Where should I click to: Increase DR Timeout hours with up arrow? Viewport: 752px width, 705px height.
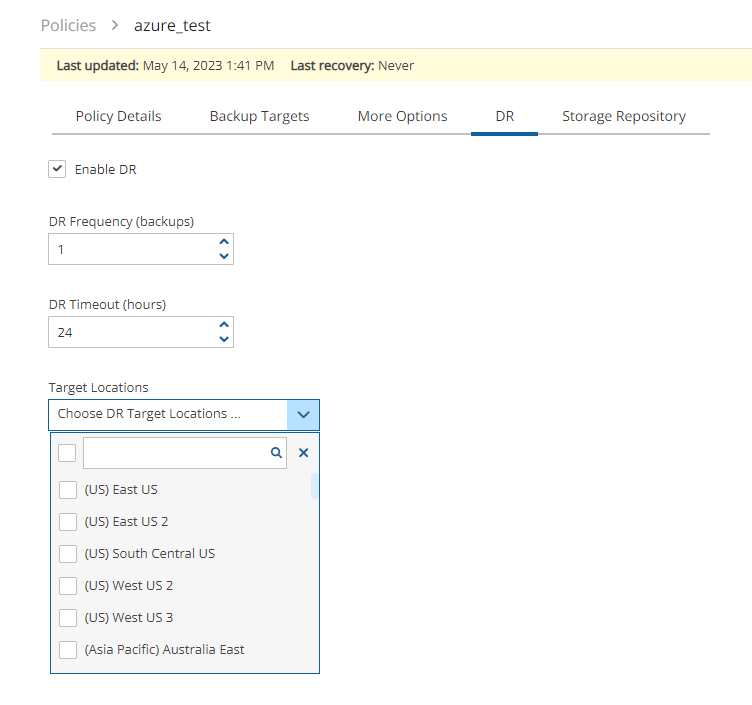click(224, 325)
